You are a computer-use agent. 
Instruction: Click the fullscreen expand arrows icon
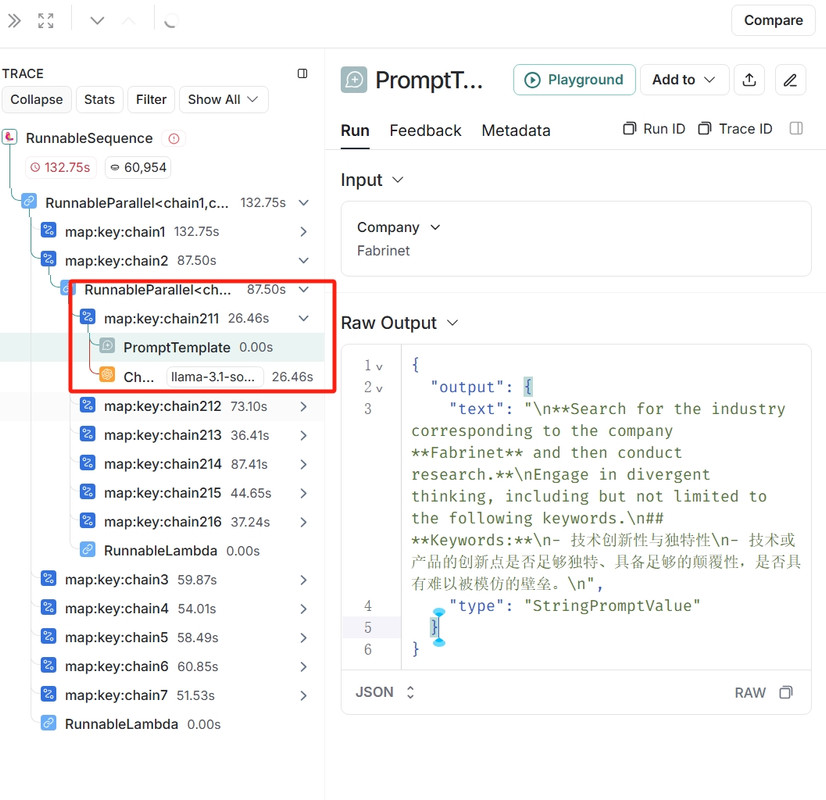tap(46, 20)
